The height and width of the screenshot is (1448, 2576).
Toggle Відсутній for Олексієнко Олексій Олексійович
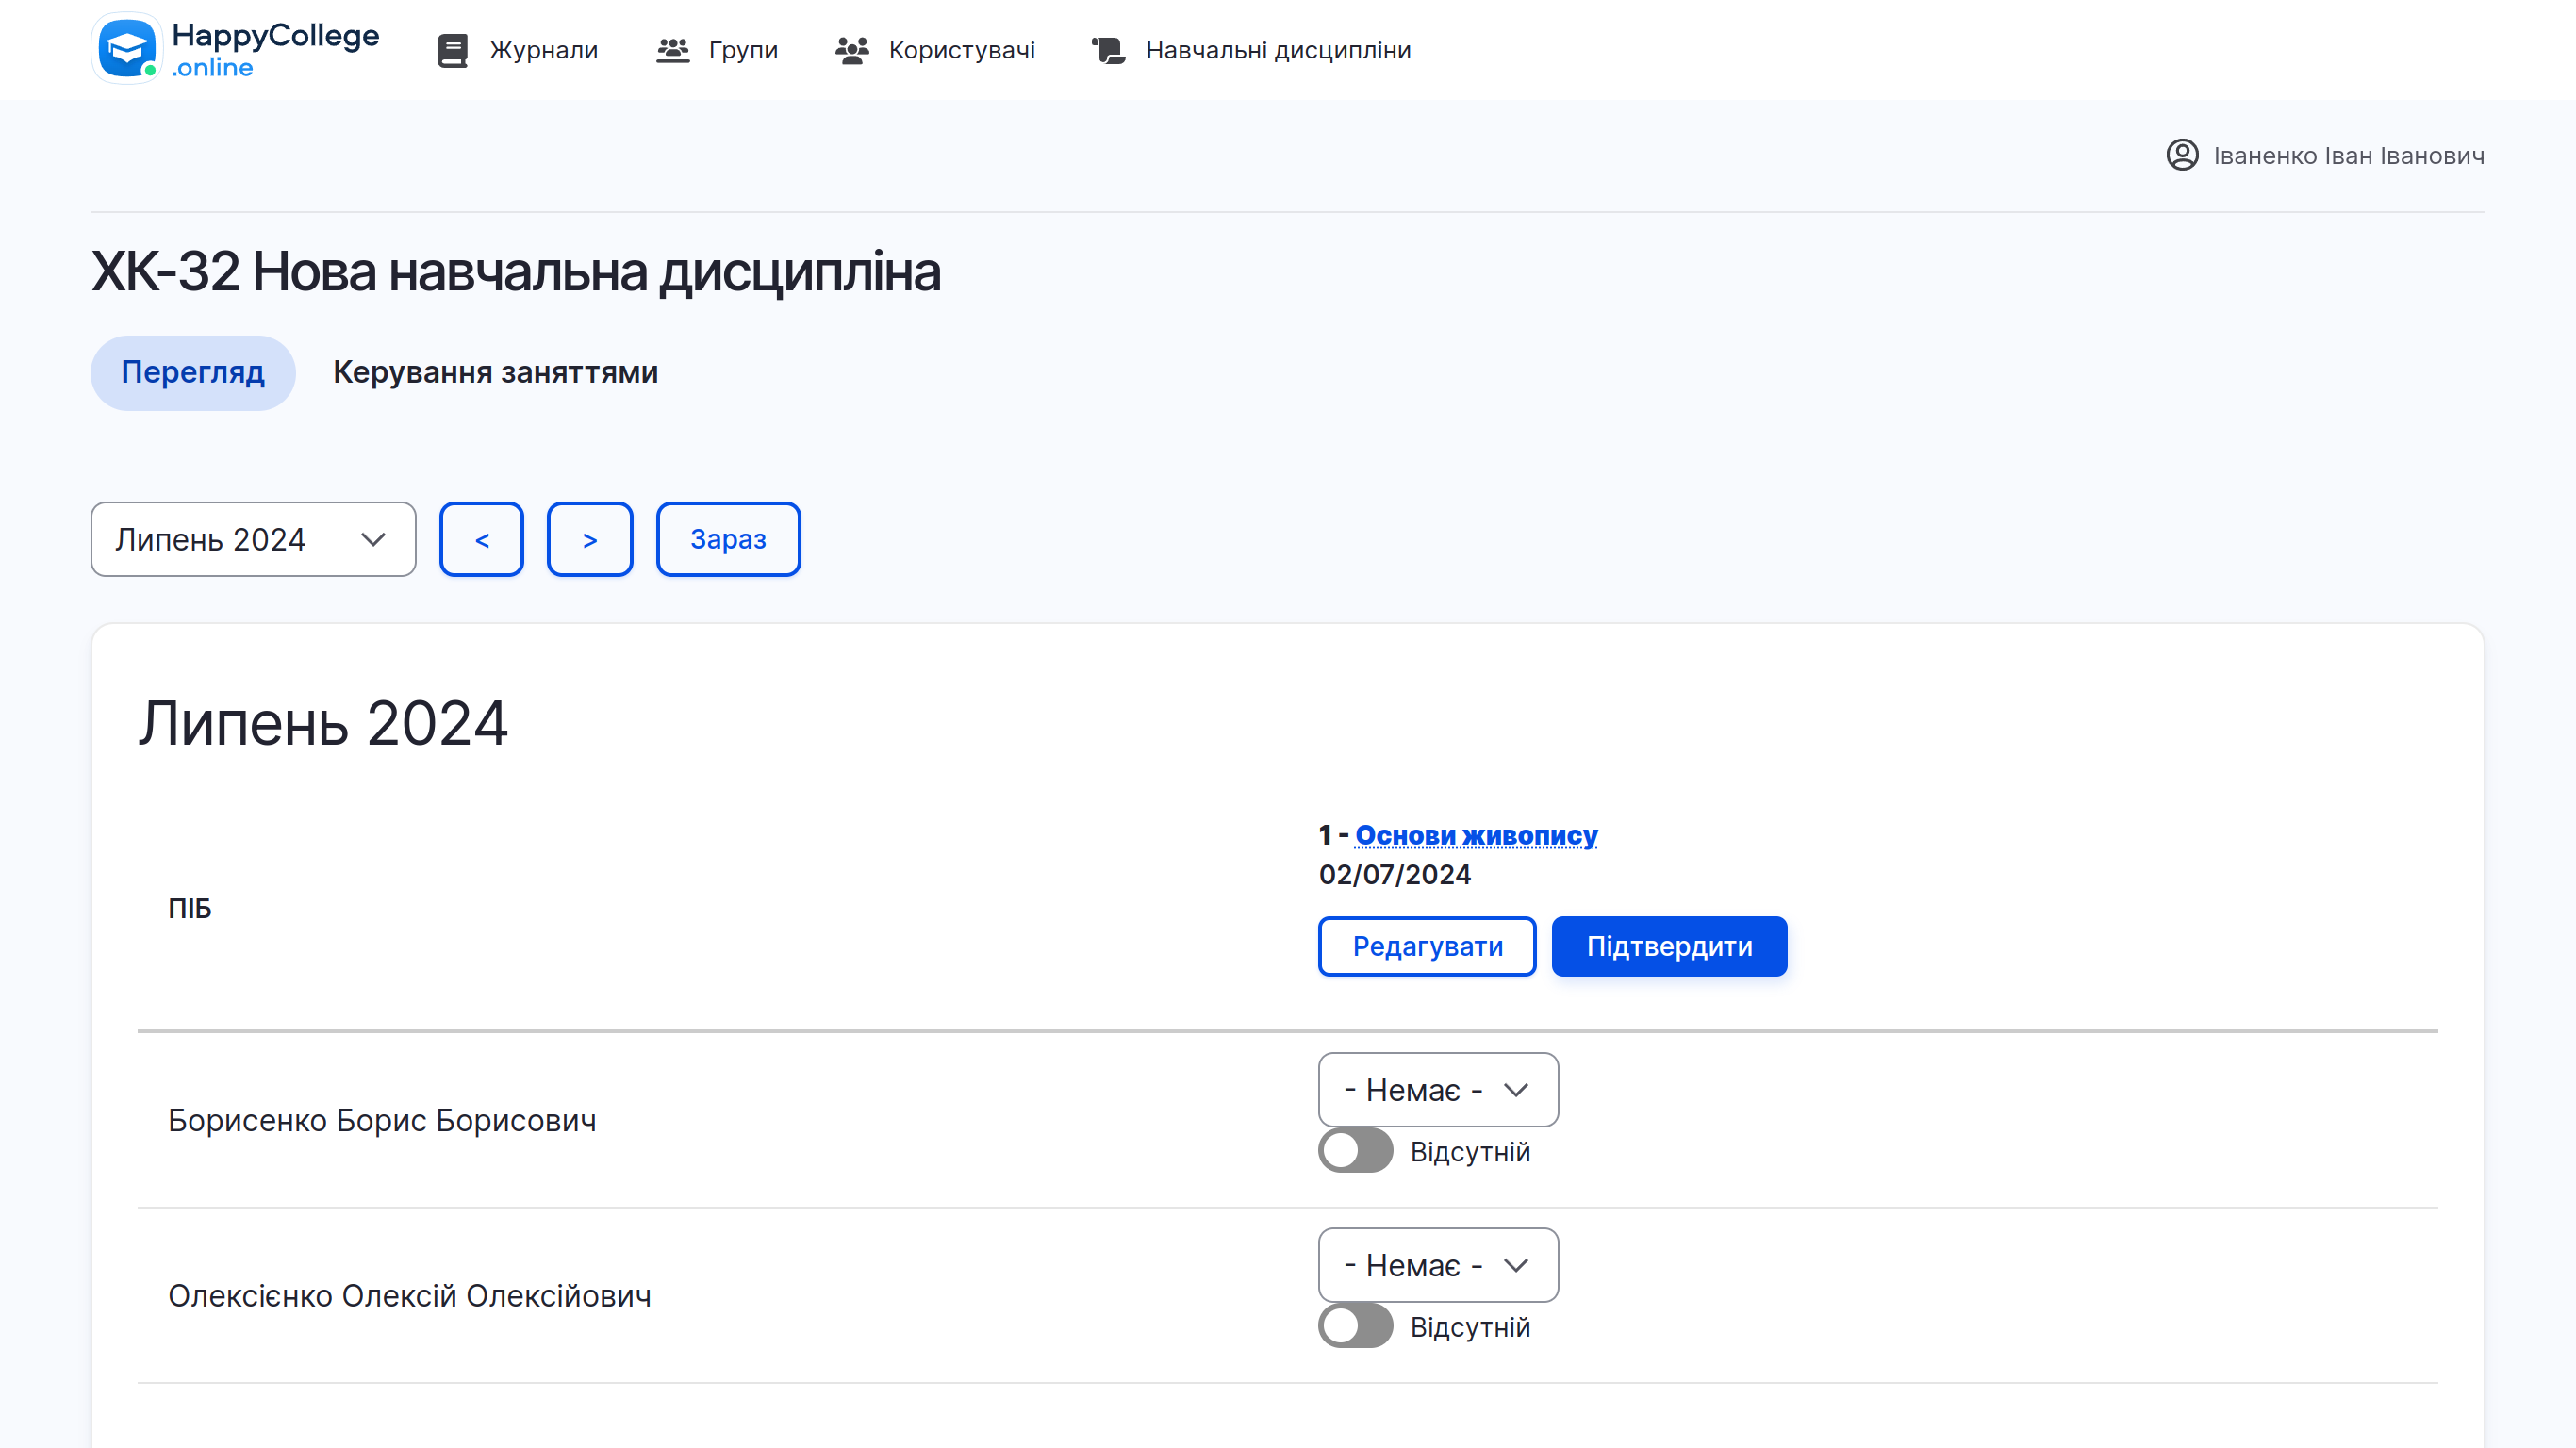coord(1355,1327)
